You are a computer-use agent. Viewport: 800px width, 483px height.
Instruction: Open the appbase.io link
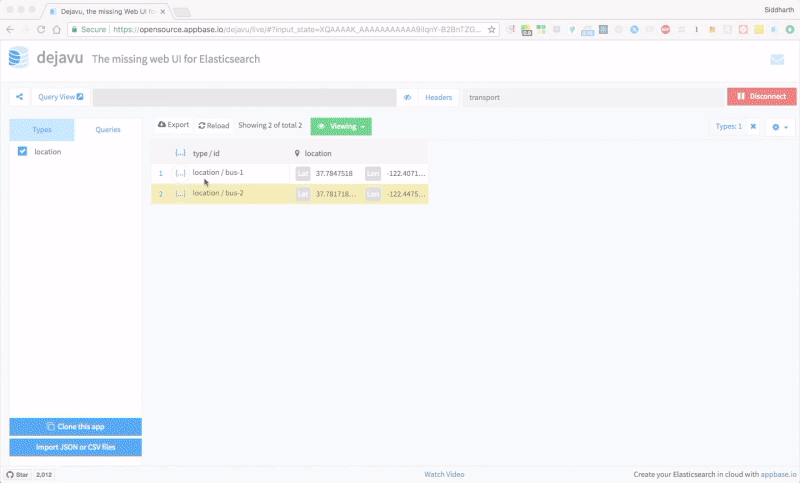[778, 474]
